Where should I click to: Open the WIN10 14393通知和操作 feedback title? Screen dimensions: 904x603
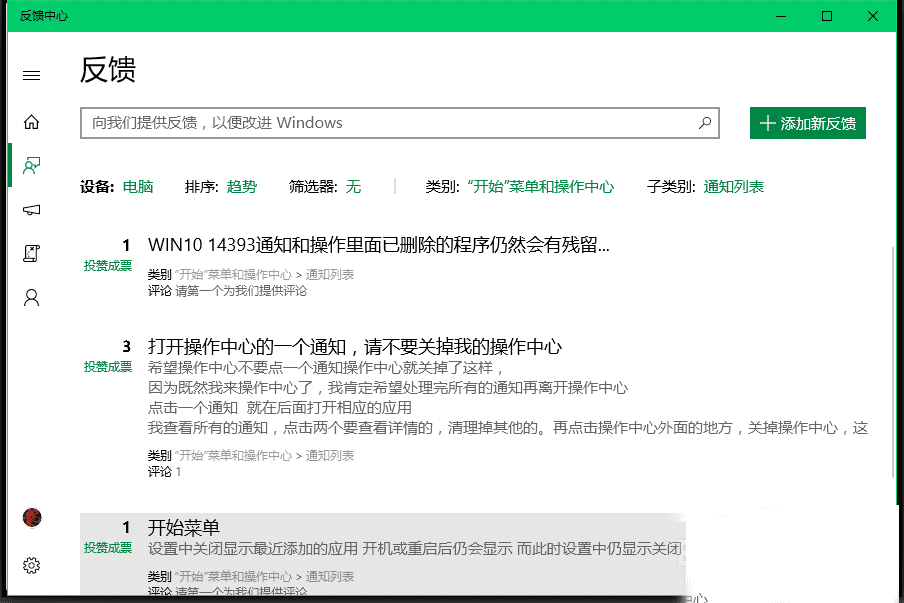pyautogui.click(x=378, y=245)
